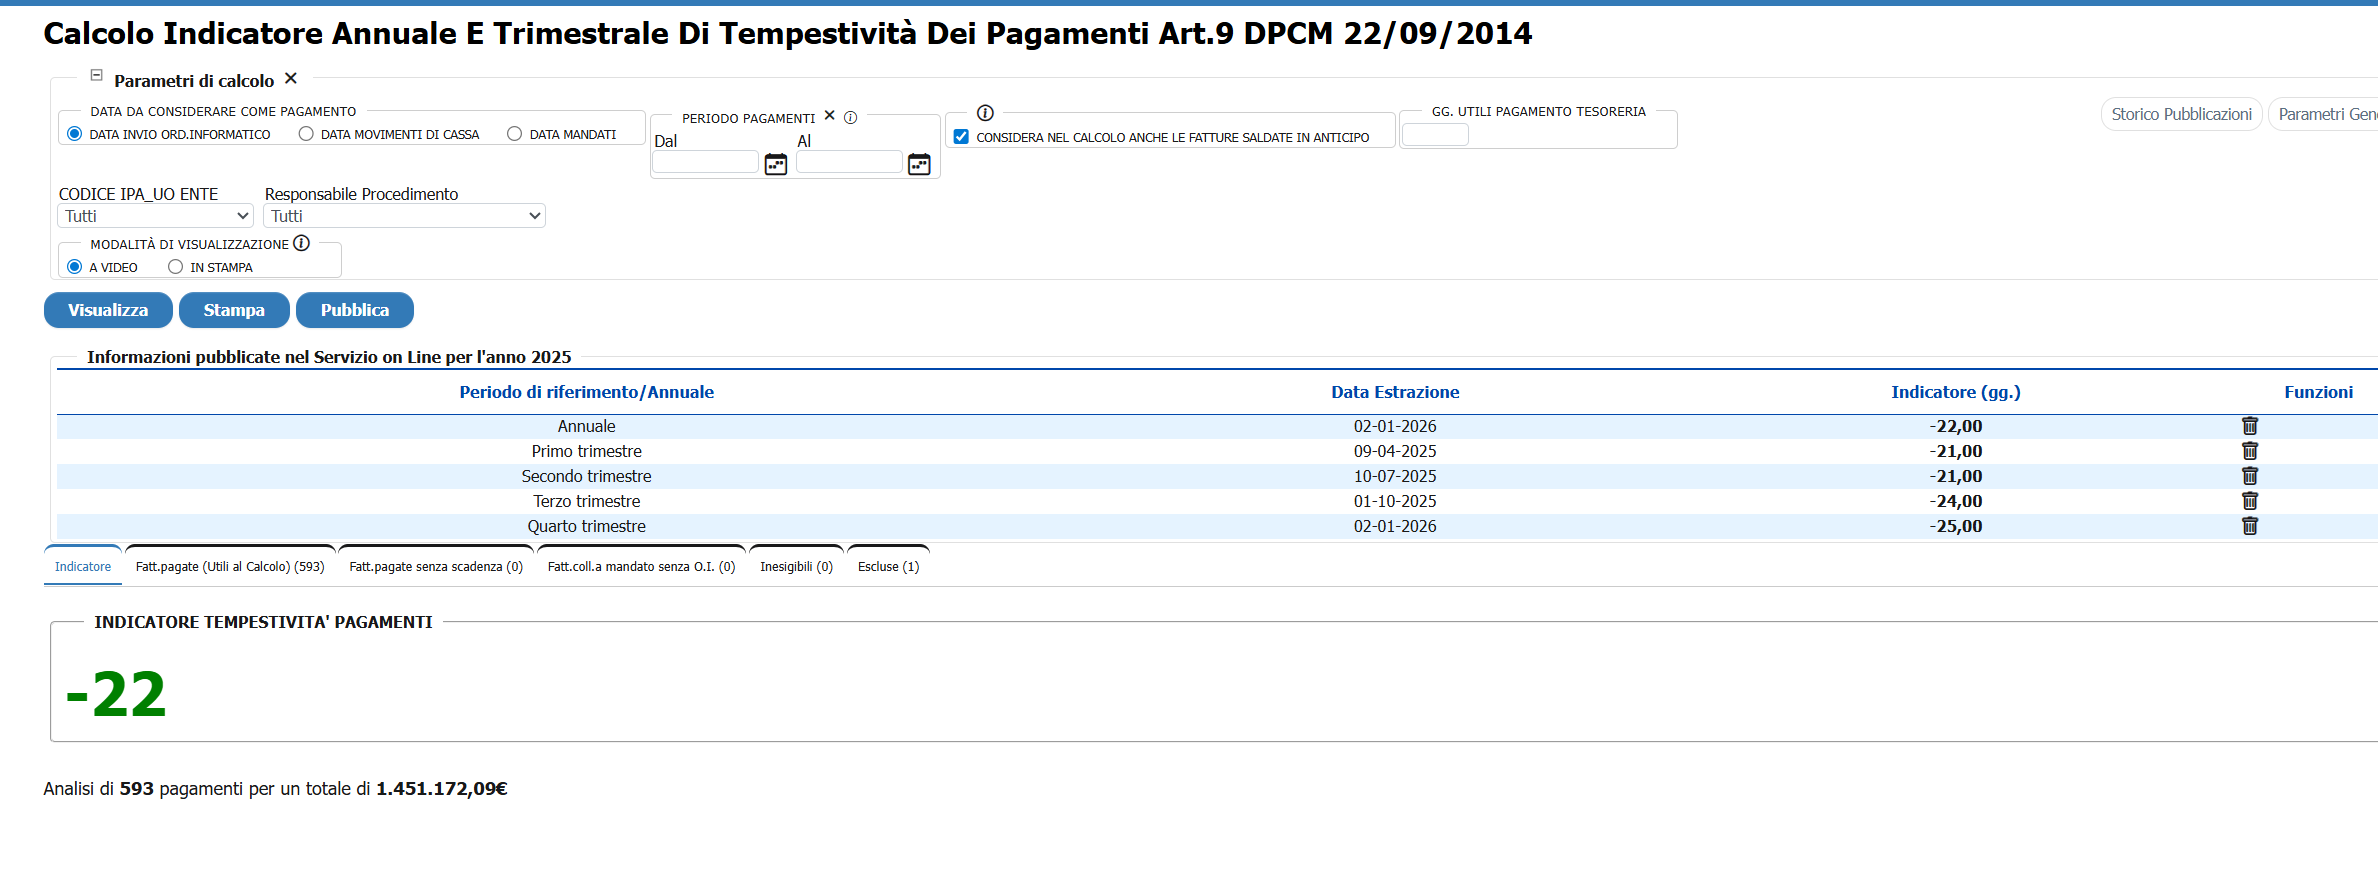Open the 'Al' date calendar picker
2378x870 pixels.
pyautogui.click(x=918, y=164)
